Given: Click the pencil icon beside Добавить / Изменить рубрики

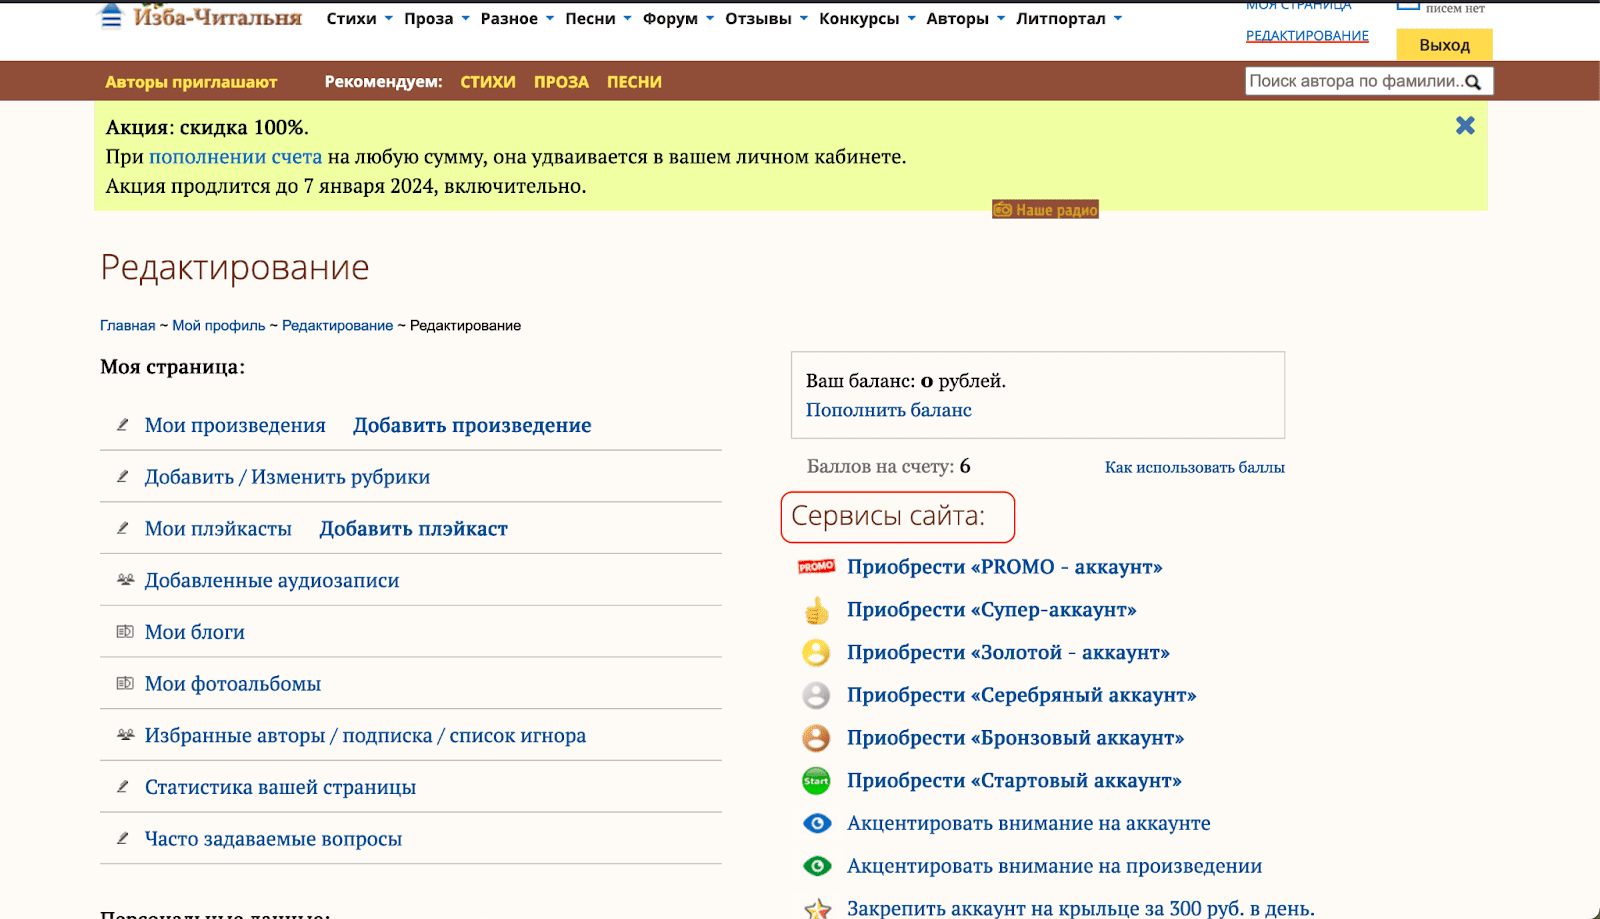Looking at the screenshot, I should click(x=123, y=477).
